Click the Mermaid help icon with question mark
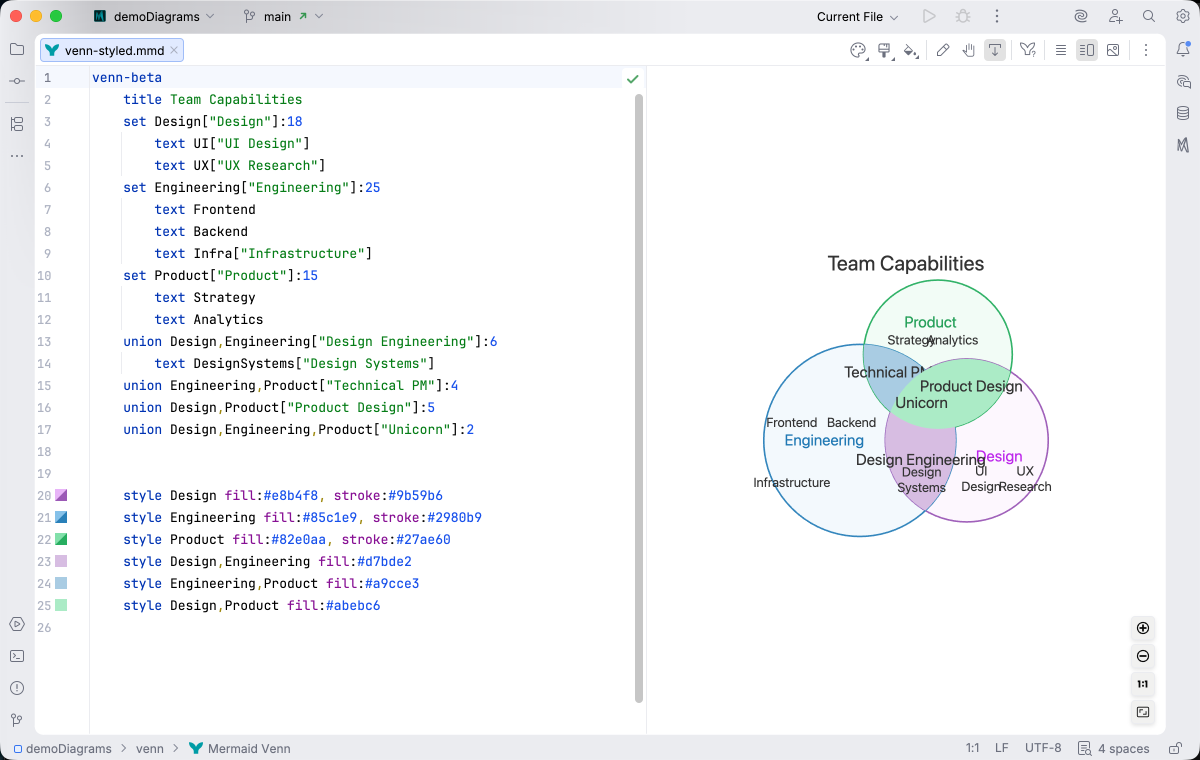The image size is (1200, 760). (1028, 50)
